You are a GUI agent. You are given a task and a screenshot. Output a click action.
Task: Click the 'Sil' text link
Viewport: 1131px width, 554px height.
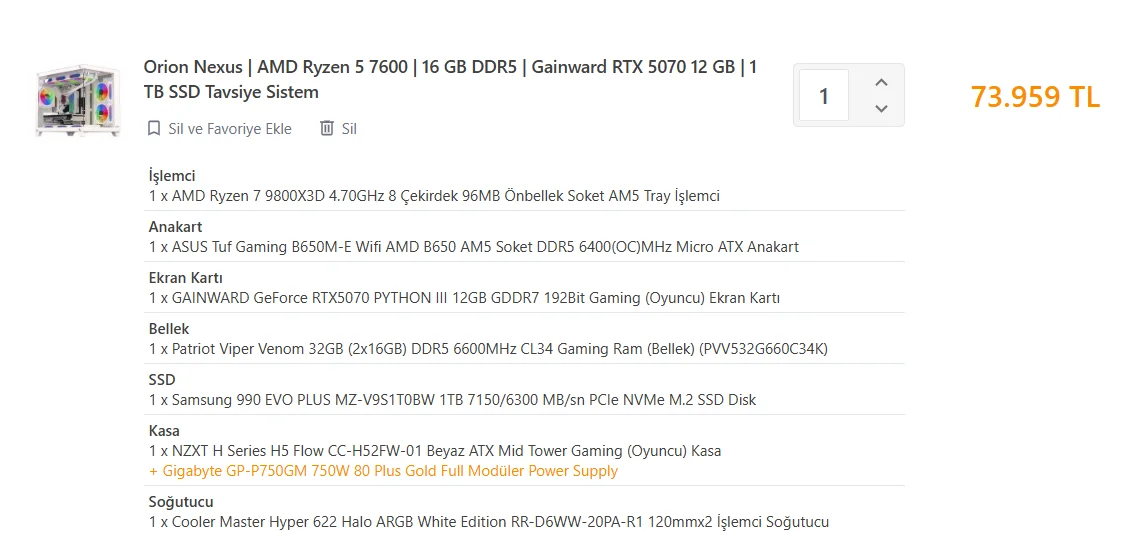[x=349, y=128]
